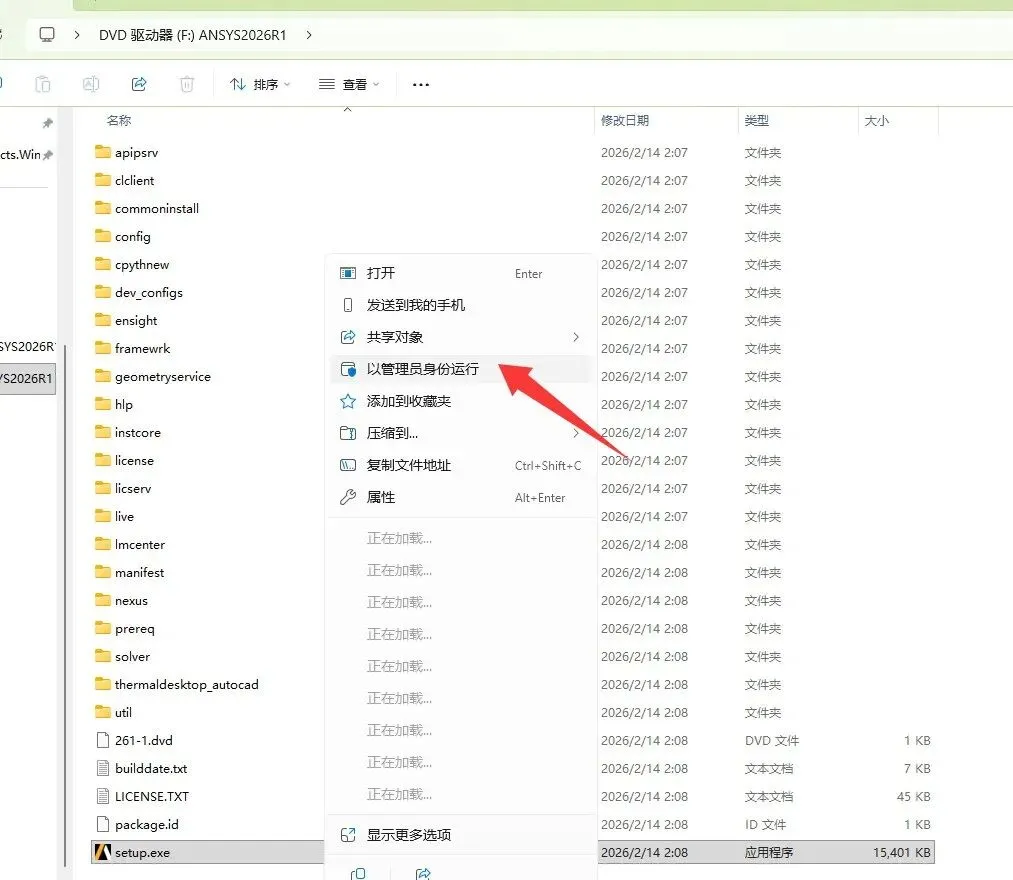Select the live folder

pyautogui.click(x=114, y=516)
